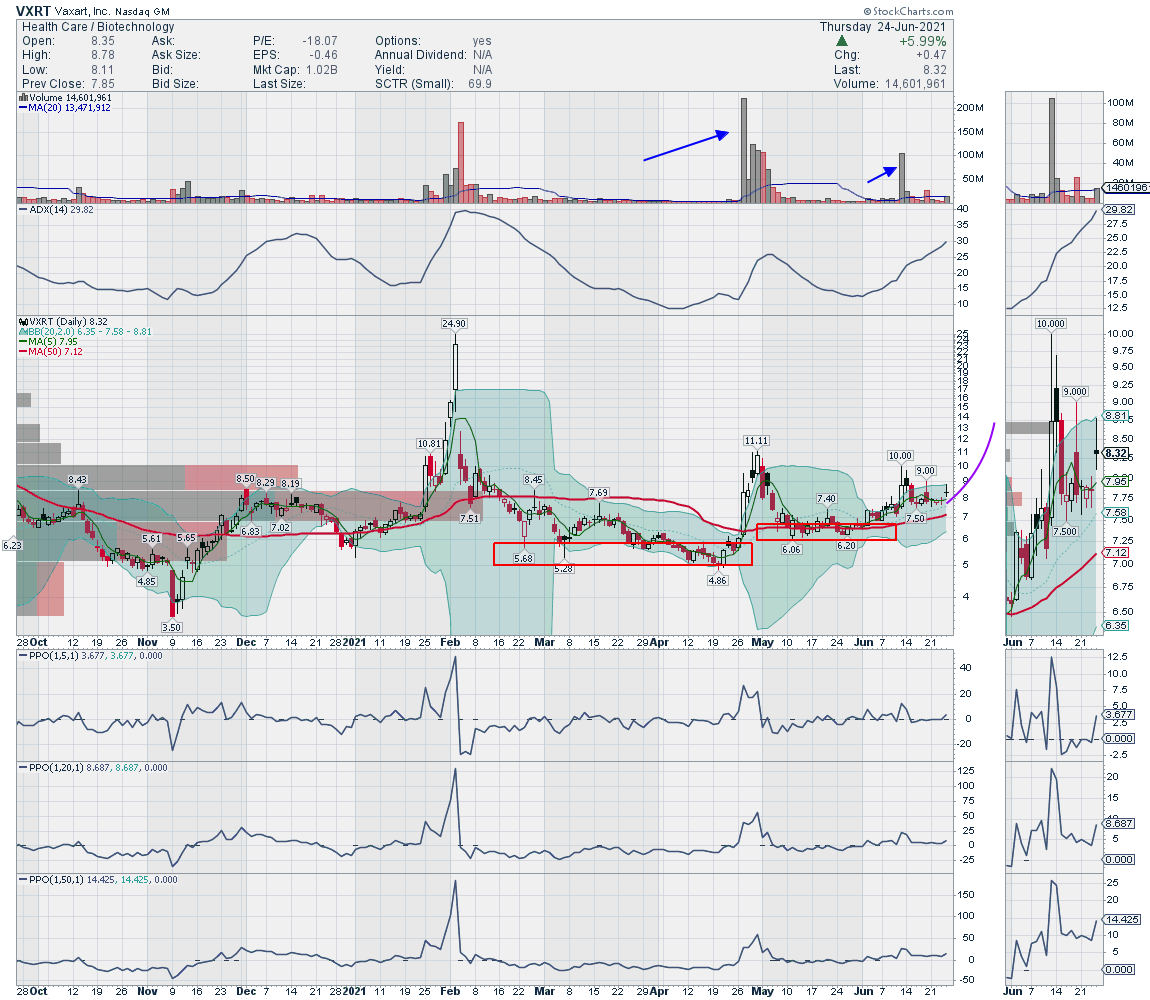This screenshot has width=1150, height=1000.
Task: Click the short blue arrow near June volume
Action: click(880, 173)
